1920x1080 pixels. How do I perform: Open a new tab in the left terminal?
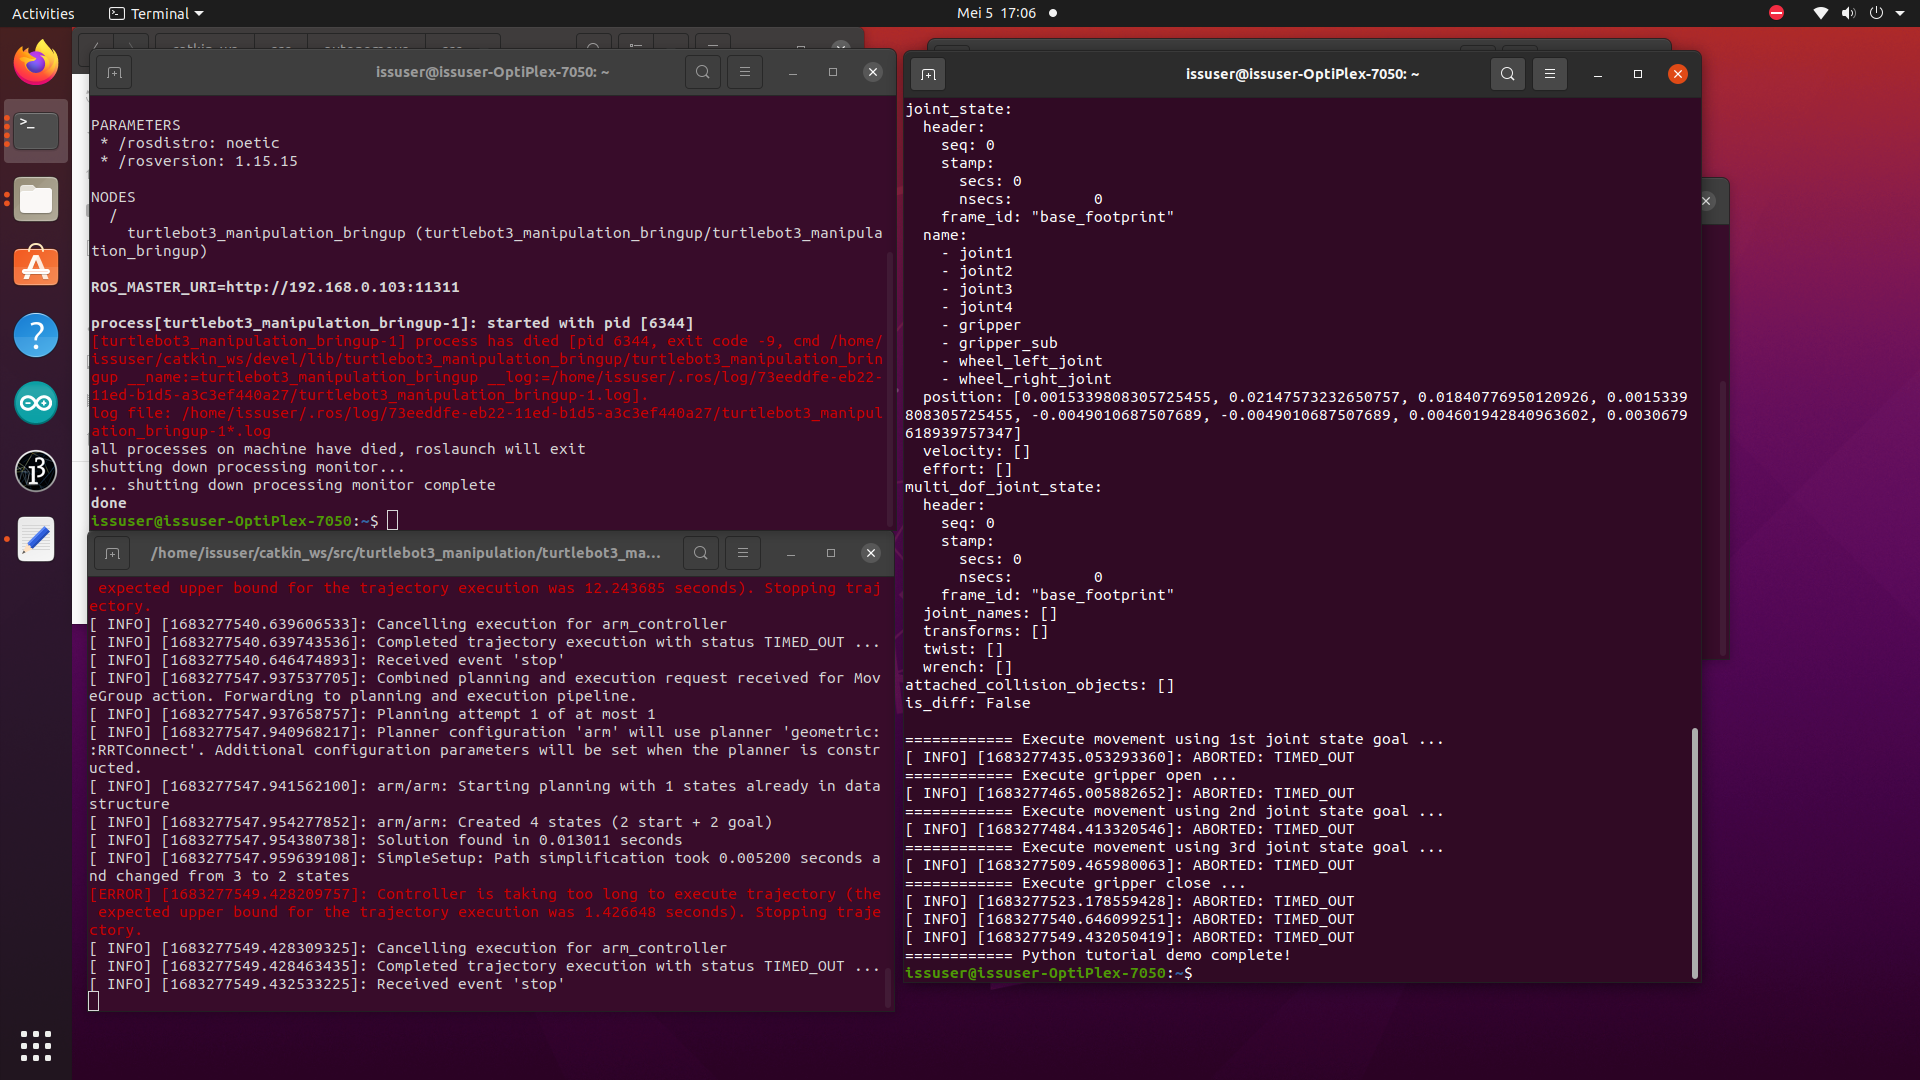coord(113,71)
